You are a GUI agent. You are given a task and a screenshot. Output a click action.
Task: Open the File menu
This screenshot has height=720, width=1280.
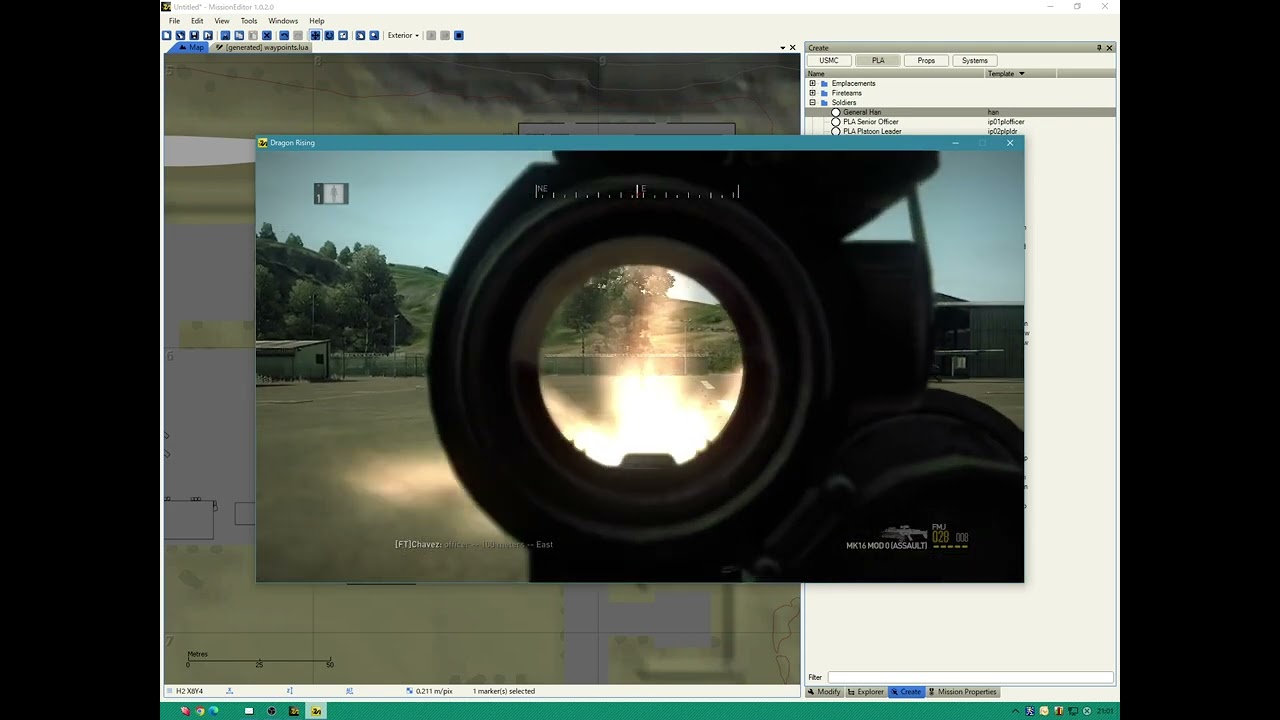[174, 21]
